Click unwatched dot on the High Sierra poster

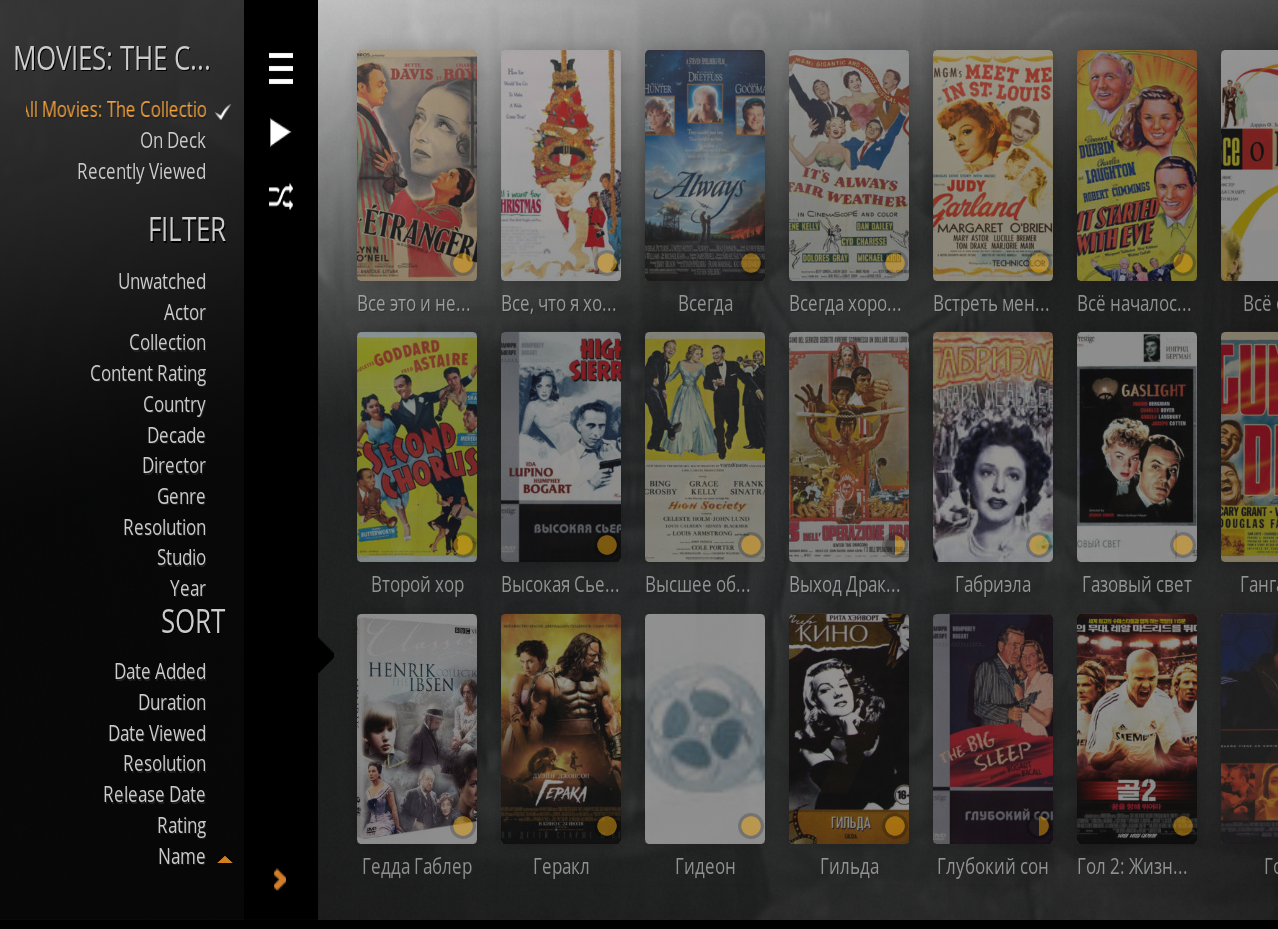[607, 545]
